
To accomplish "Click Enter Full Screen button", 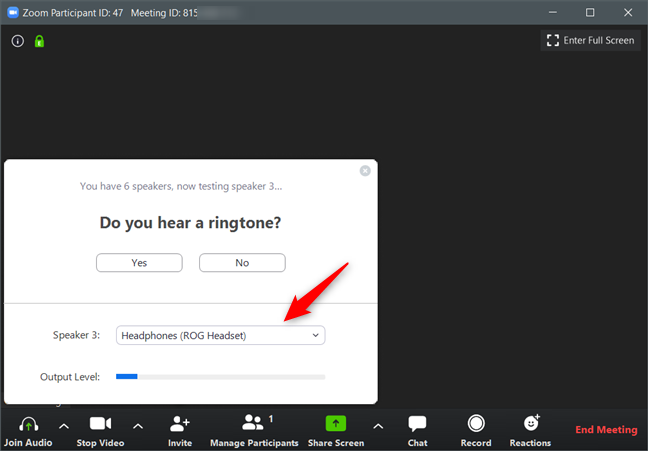I will pyautogui.click(x=591, y=41).
